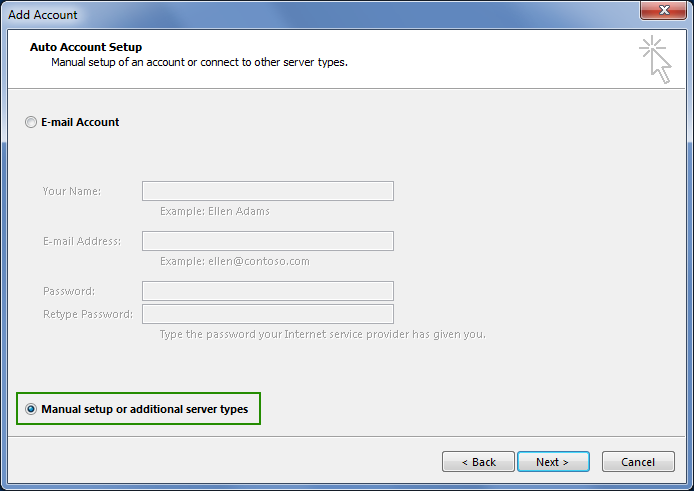Click the Add Account title bar text
Viewport: 694px width, 491px height.
tap(42, 15)
